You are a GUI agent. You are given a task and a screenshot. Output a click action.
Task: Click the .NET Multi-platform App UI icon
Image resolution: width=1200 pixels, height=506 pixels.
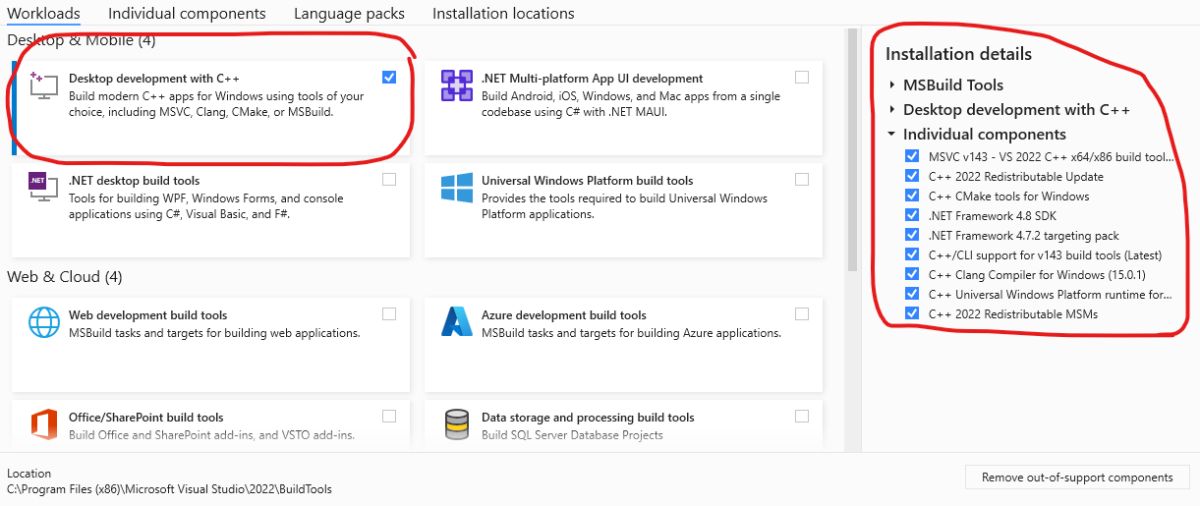pyautogui.click(x=457, y=86)
